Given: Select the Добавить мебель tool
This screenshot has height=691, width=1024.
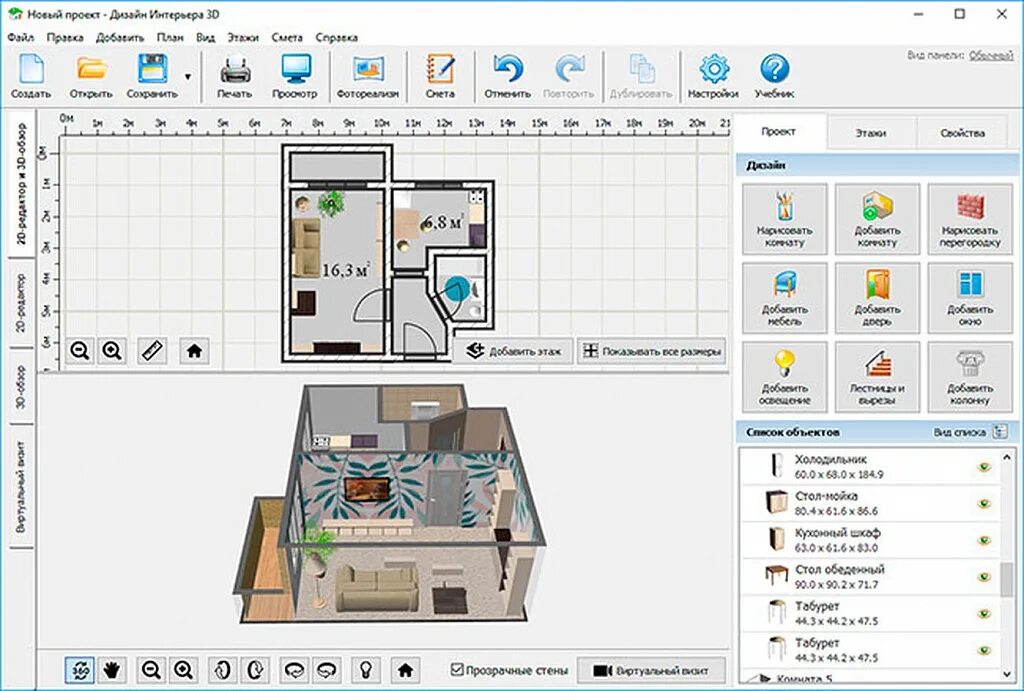Looking at the screenshot, I should coord(785,297).
